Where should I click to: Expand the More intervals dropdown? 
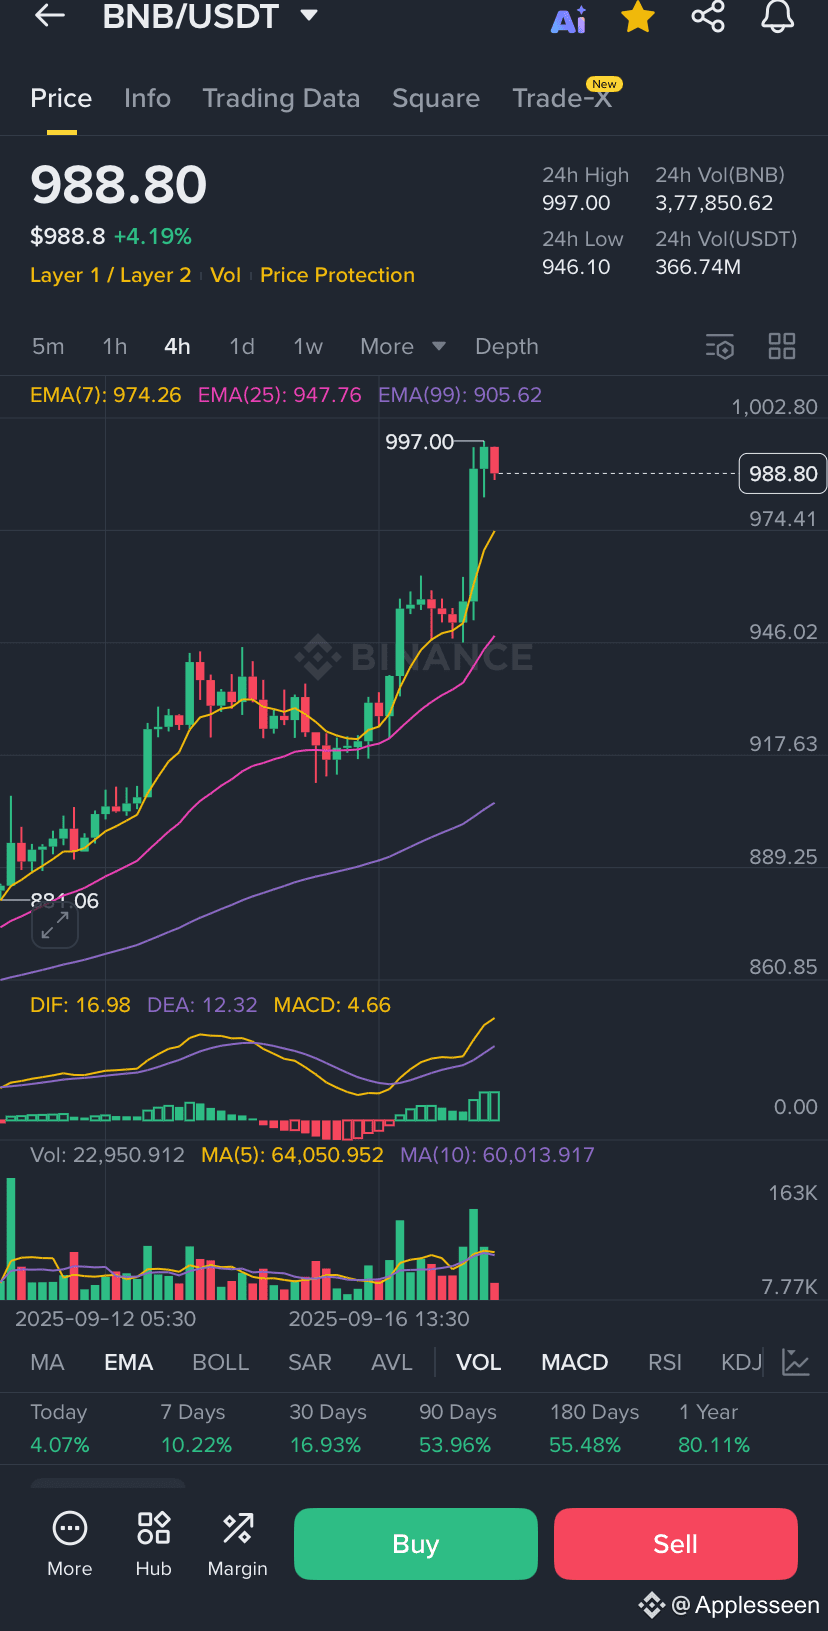pyautogui.click(x=402, y=346)
